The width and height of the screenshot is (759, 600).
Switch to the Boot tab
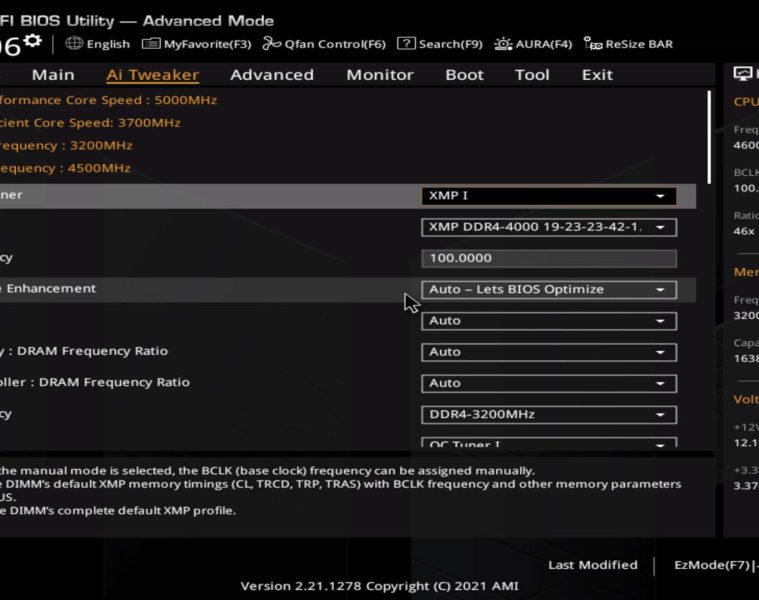click(465, 75)
